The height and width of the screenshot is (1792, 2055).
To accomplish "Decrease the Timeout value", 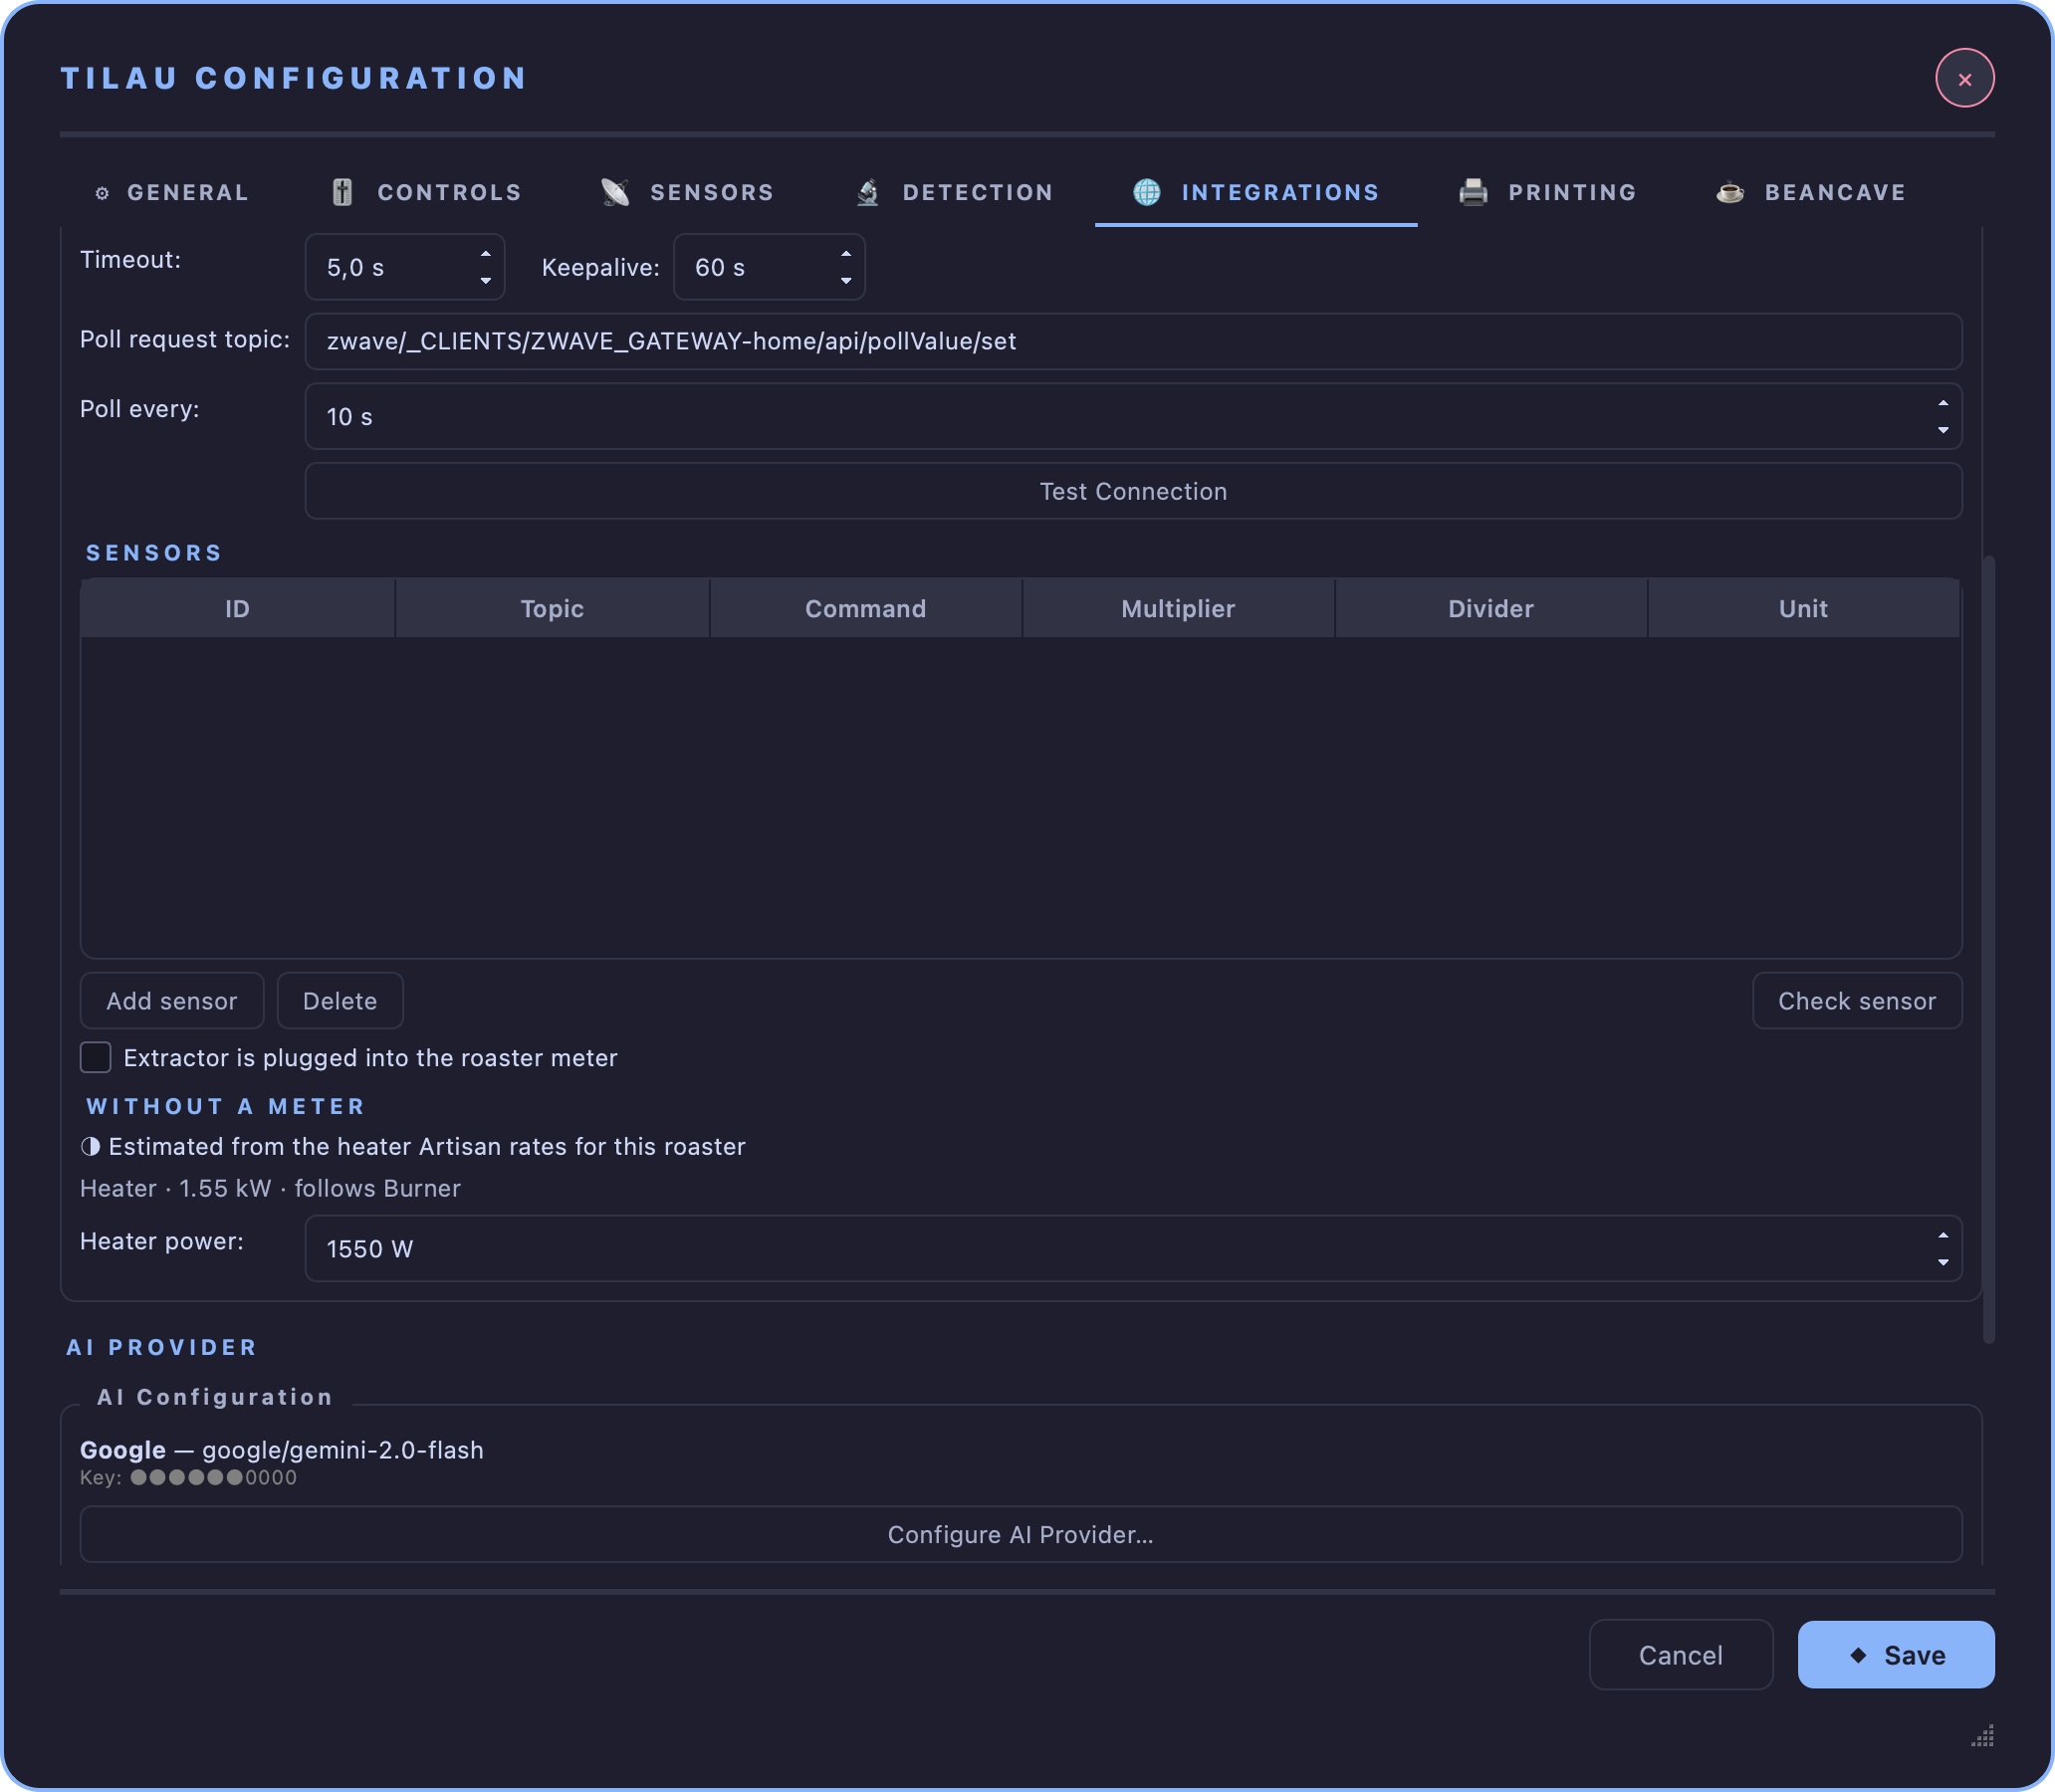I will pos(485,281).
